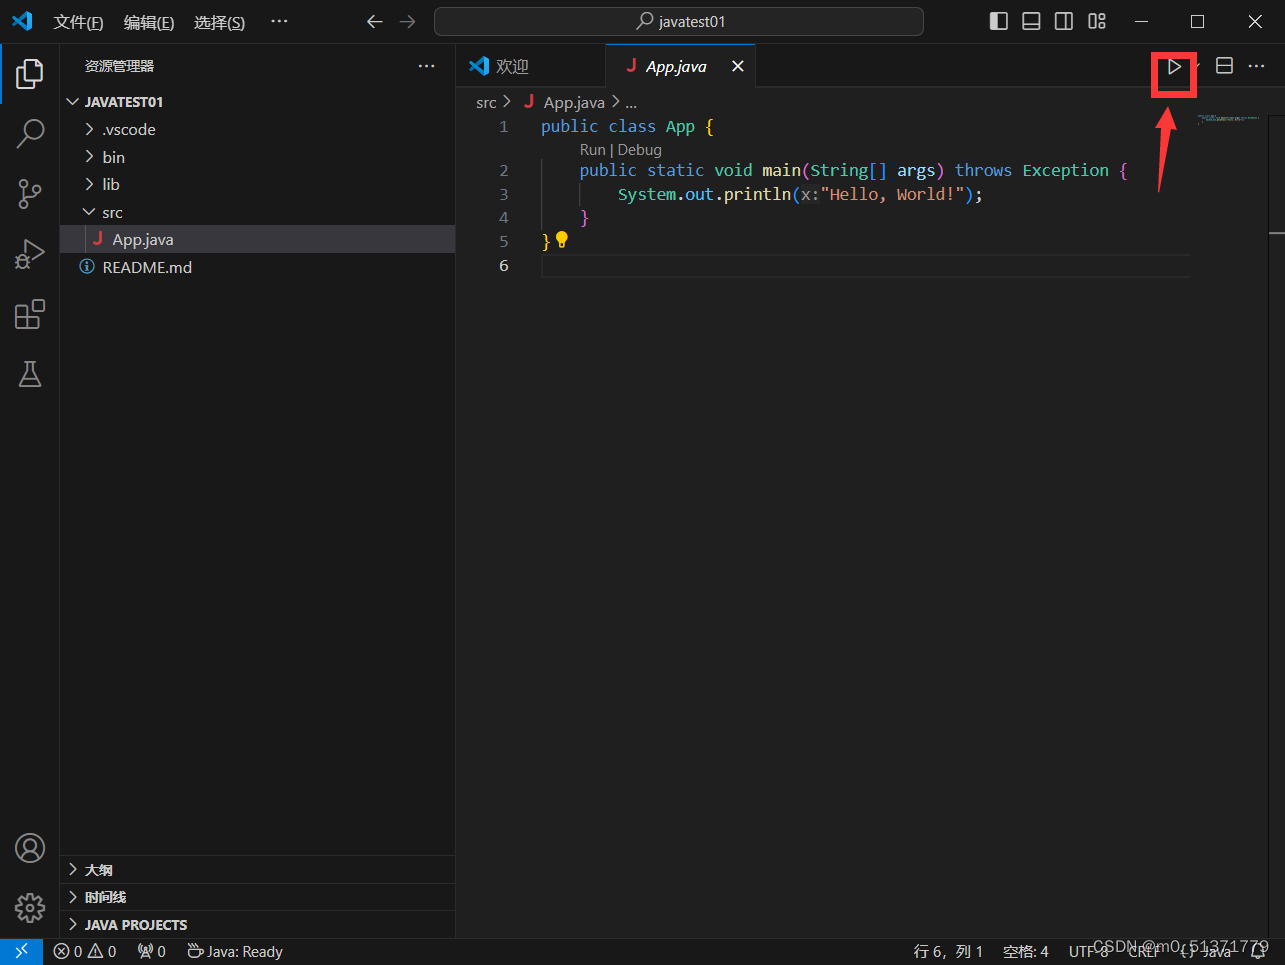
Task: Open the 选择(S) menu
Action: click(219, 22)
